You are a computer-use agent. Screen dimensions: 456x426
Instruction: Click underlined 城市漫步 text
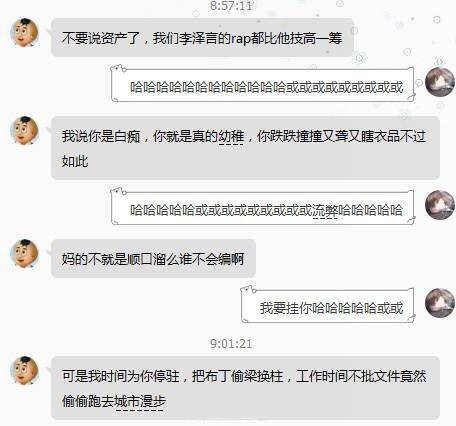click(x=140, y=402)
